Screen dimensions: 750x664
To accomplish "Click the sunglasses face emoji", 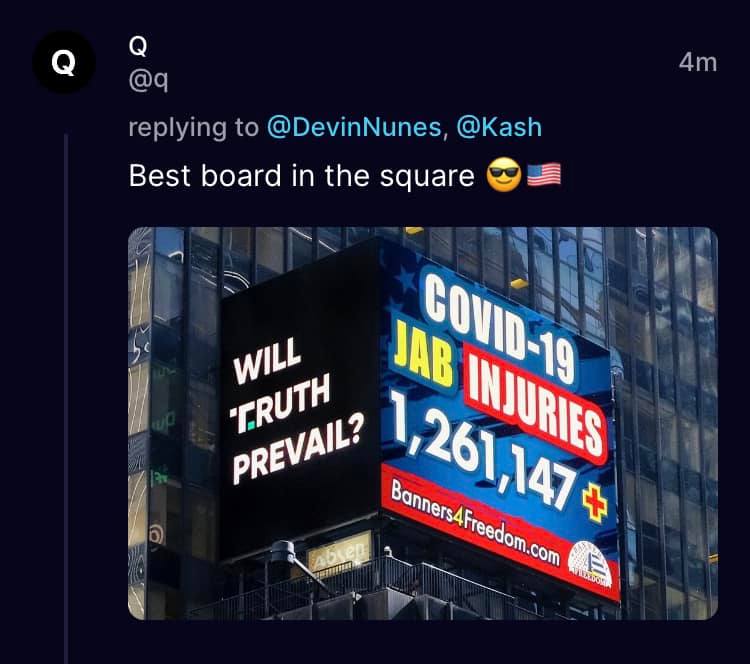I will coord(501,176).
